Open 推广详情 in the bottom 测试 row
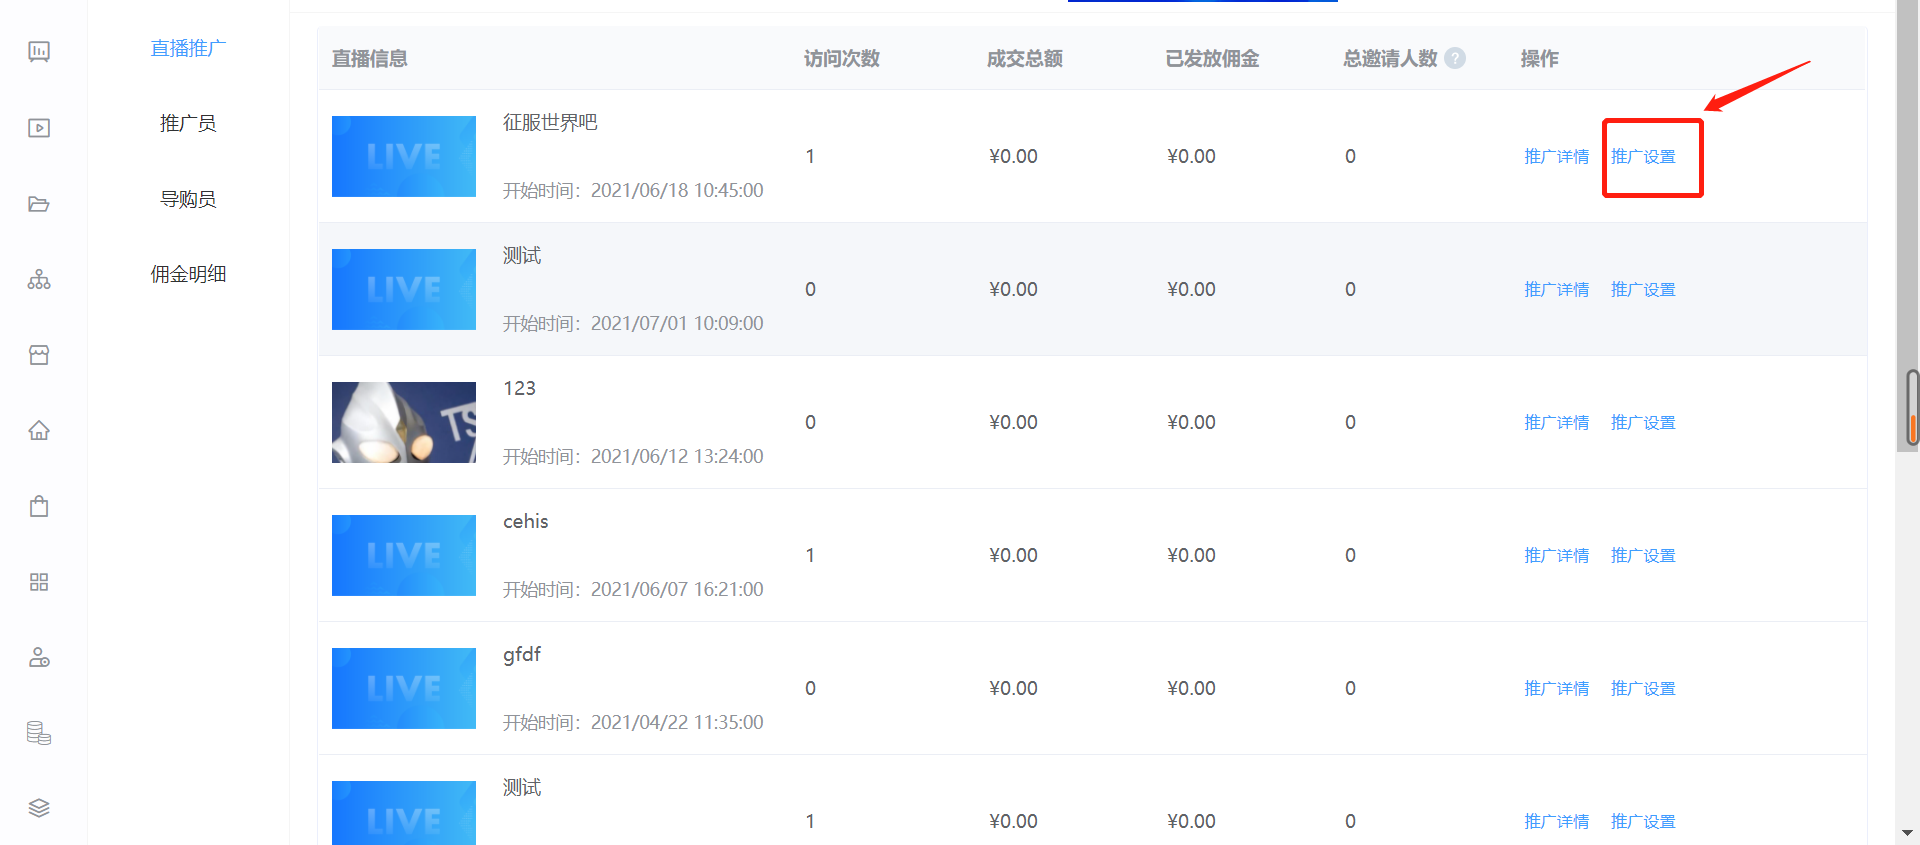 pyautogui.click(x=1557, y=821)
